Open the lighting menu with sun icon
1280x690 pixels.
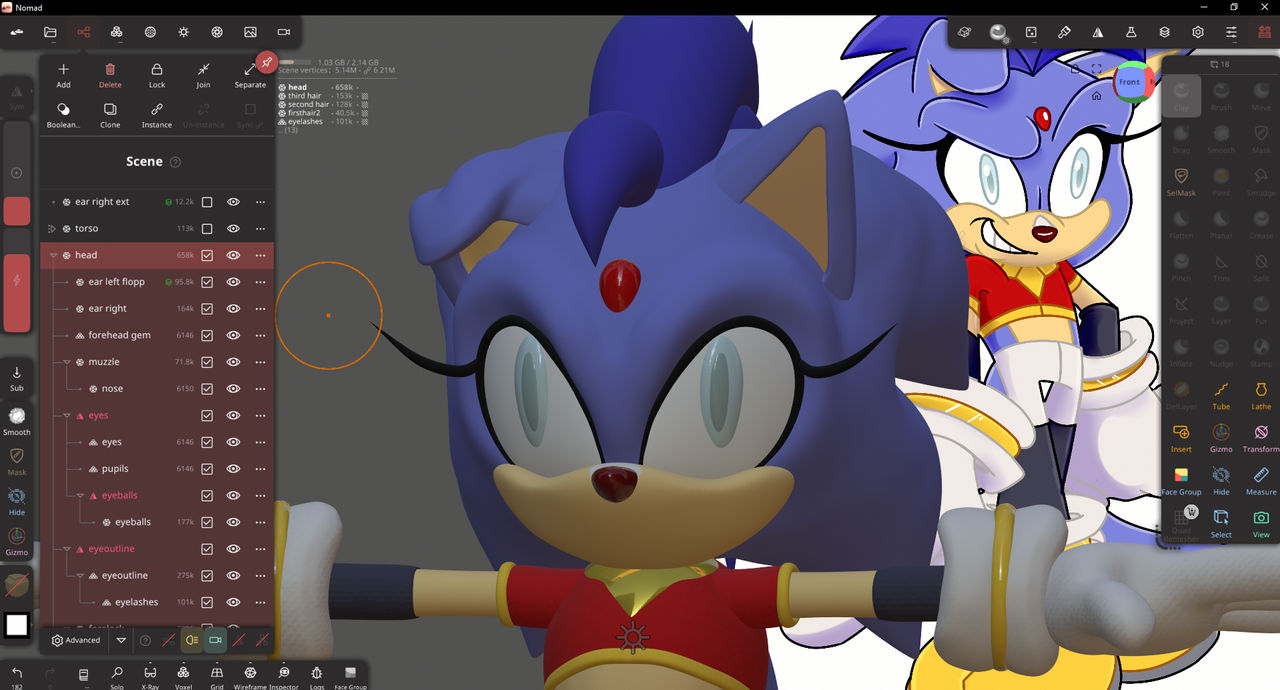[x=183, y=32]
